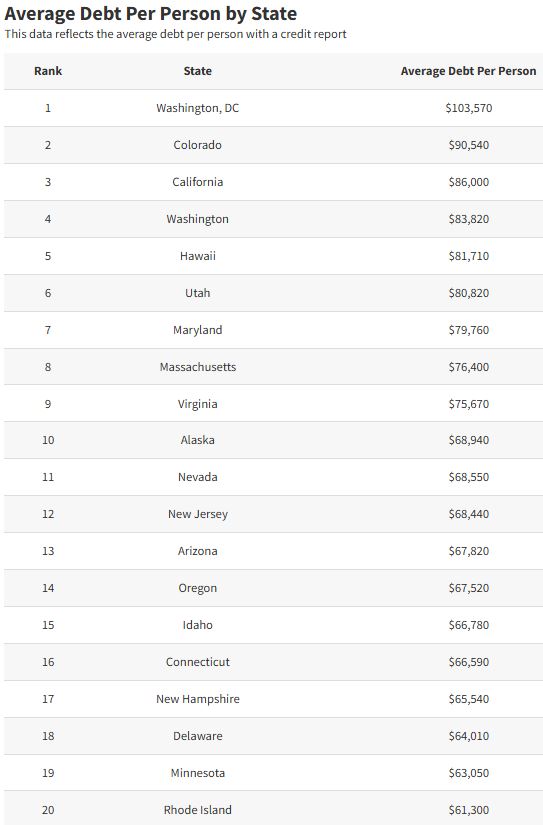This screenshot has height=825, width=543.
Task: Select the Maryland row
Action: [x=274, y=330]
